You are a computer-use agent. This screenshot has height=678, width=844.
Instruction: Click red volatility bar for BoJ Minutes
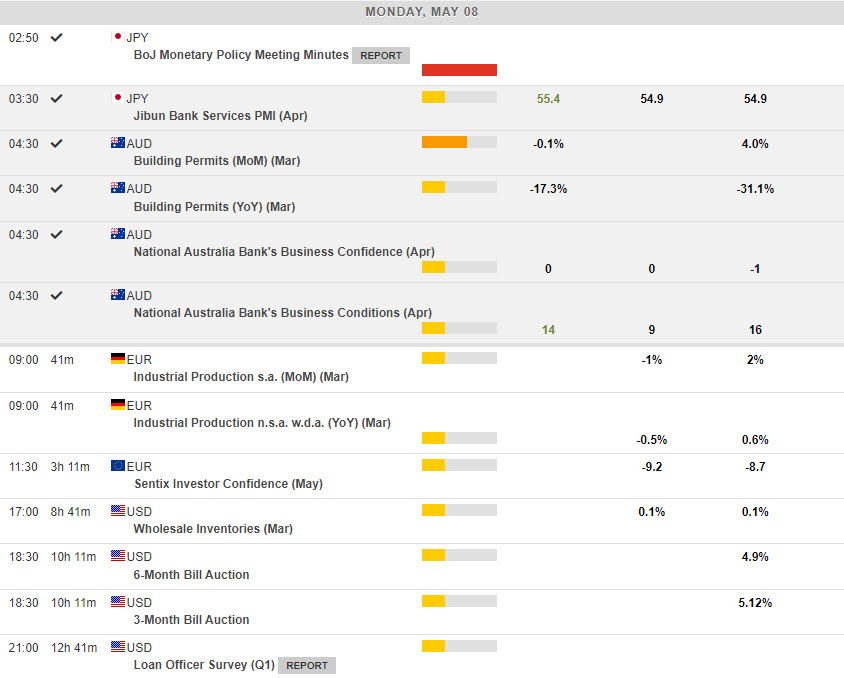click(459, 70)
